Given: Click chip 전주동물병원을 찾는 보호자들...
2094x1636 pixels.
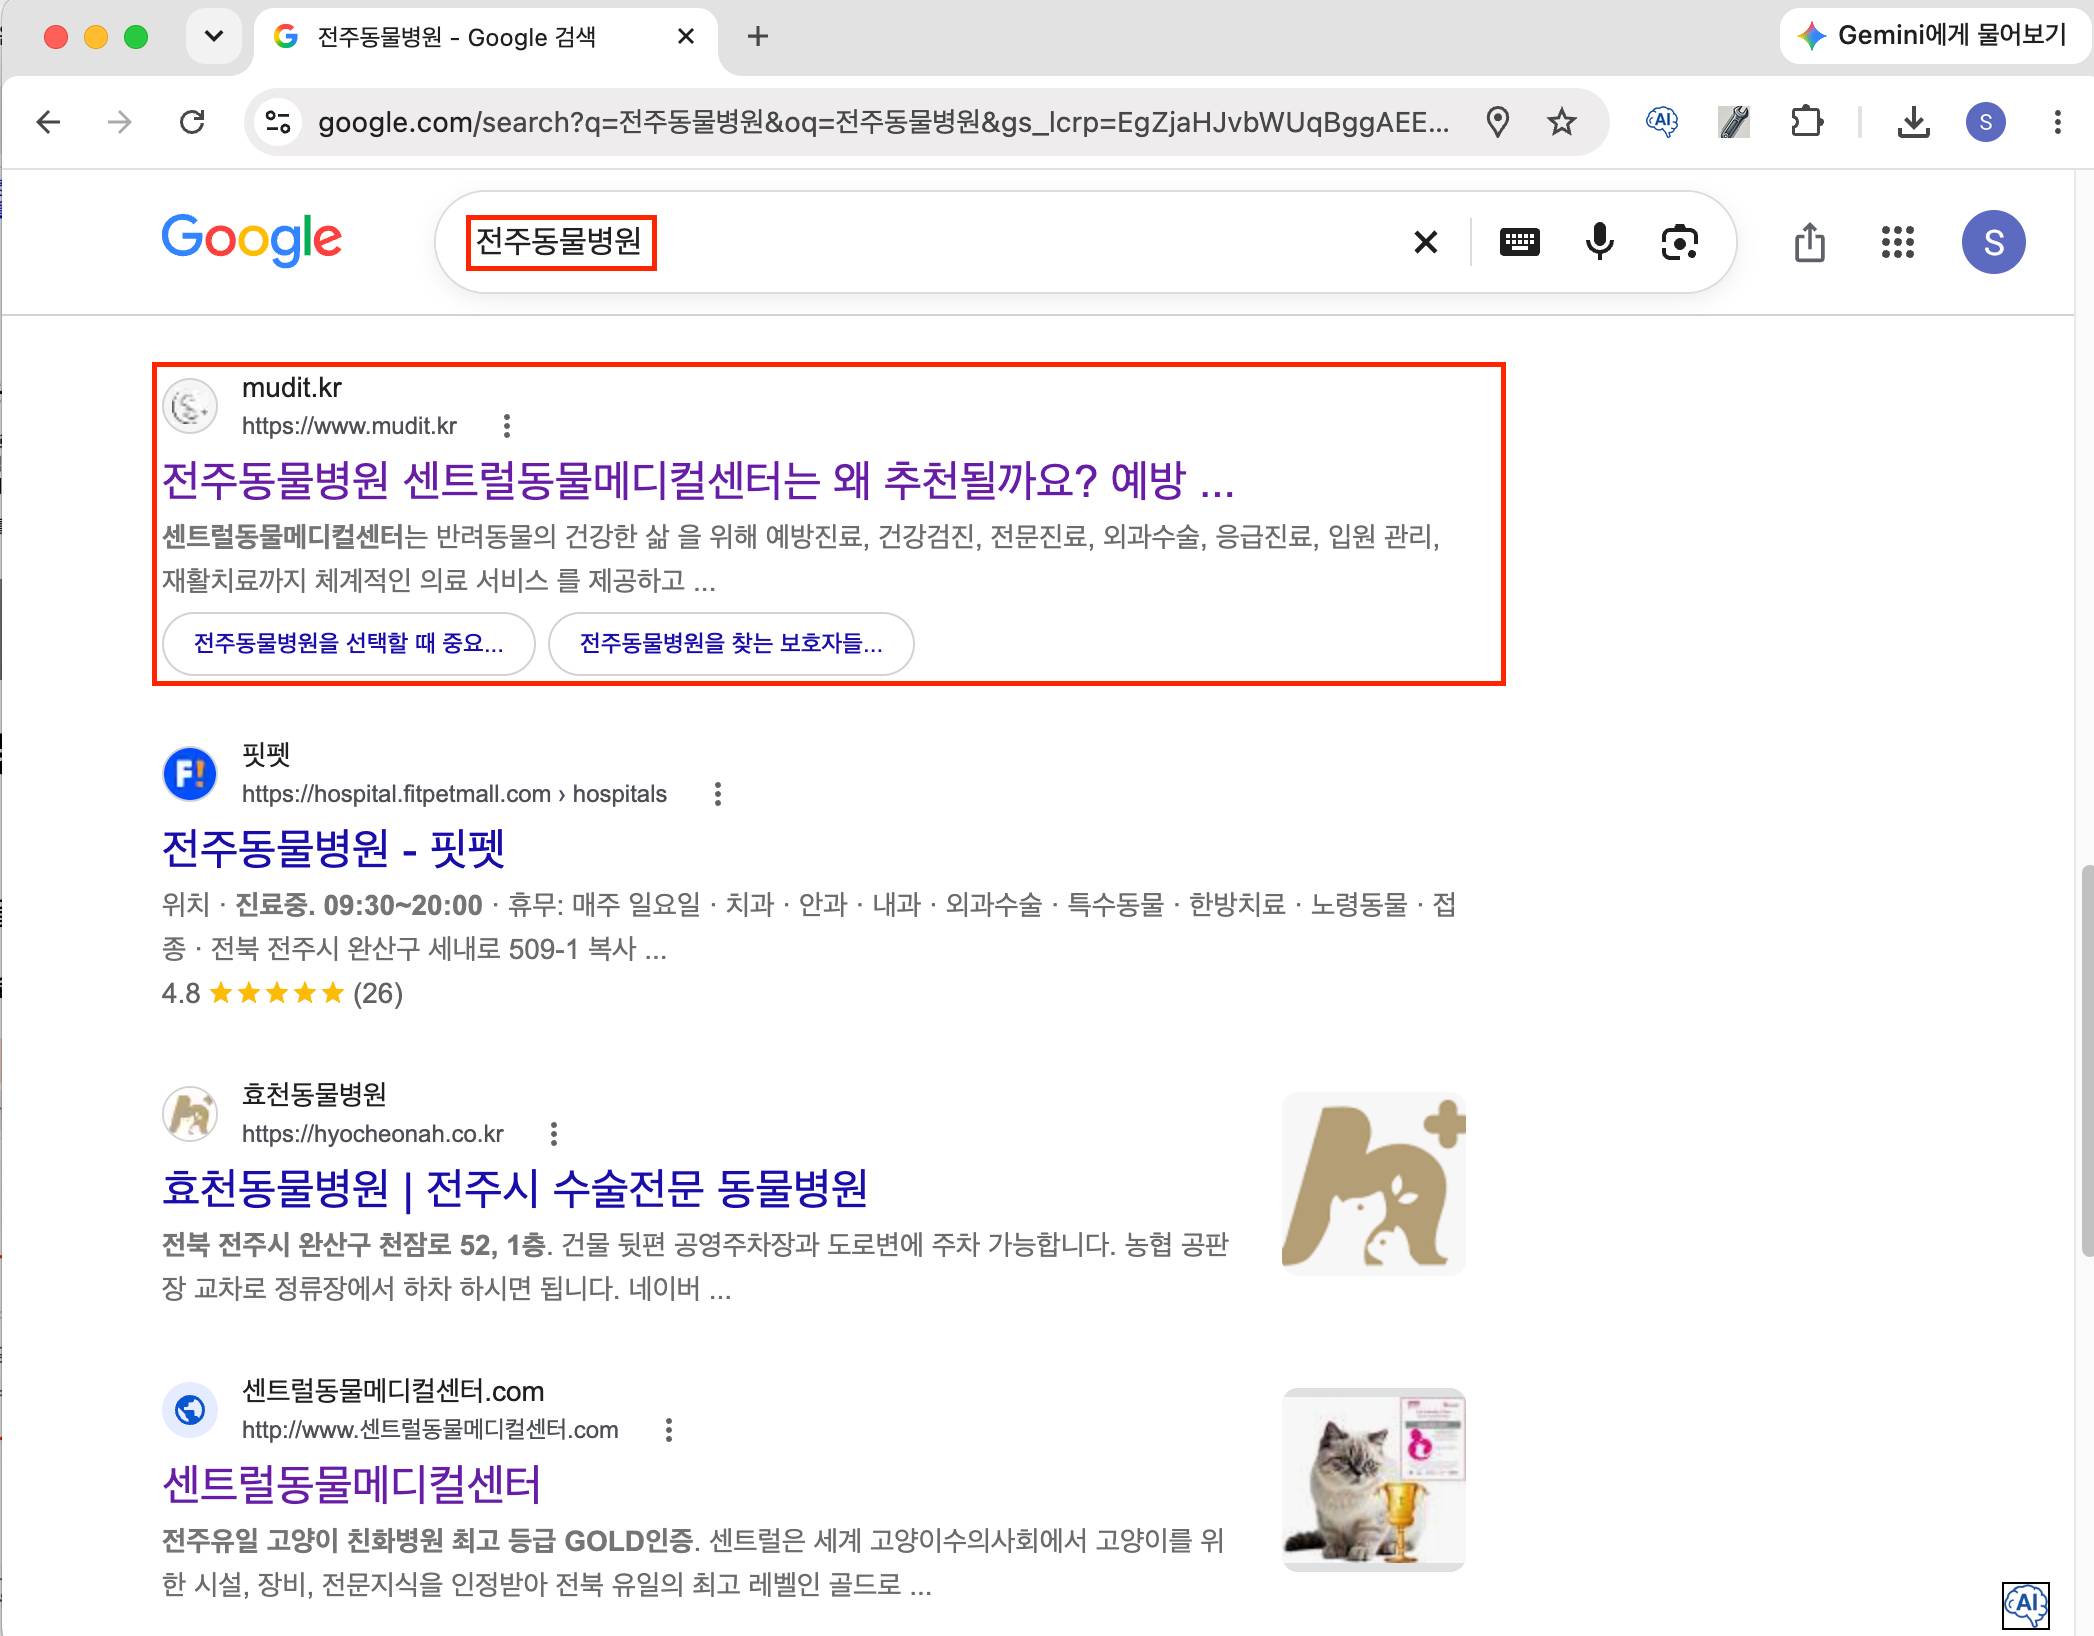Looking at the screenshot, I should 731,643.
